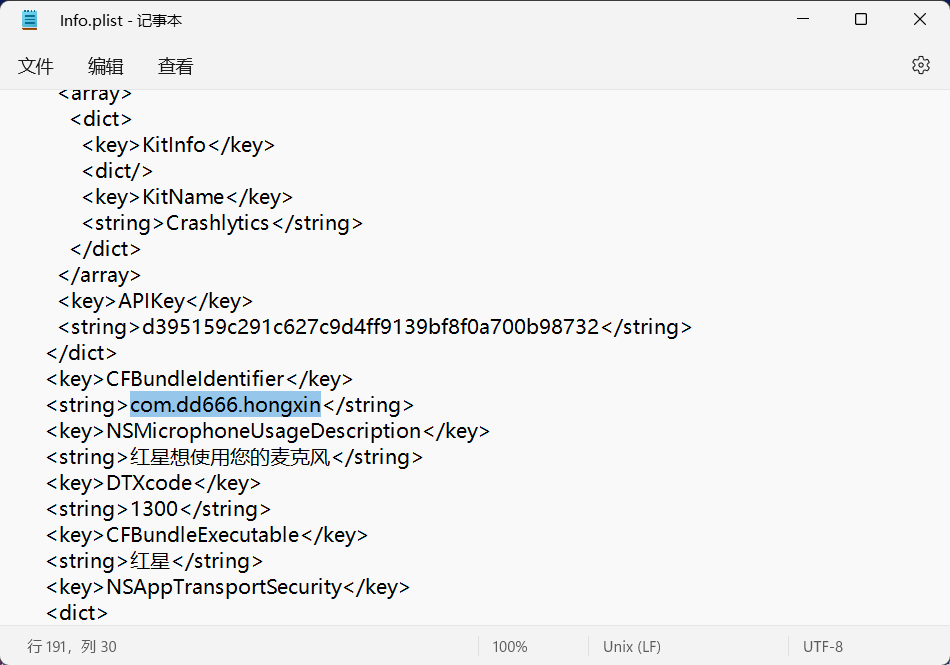Image resolution: width=950 pixels, height=665 pixels.
Task: Click the UTF-8 encoding indicator
Action: pos(823,647)
